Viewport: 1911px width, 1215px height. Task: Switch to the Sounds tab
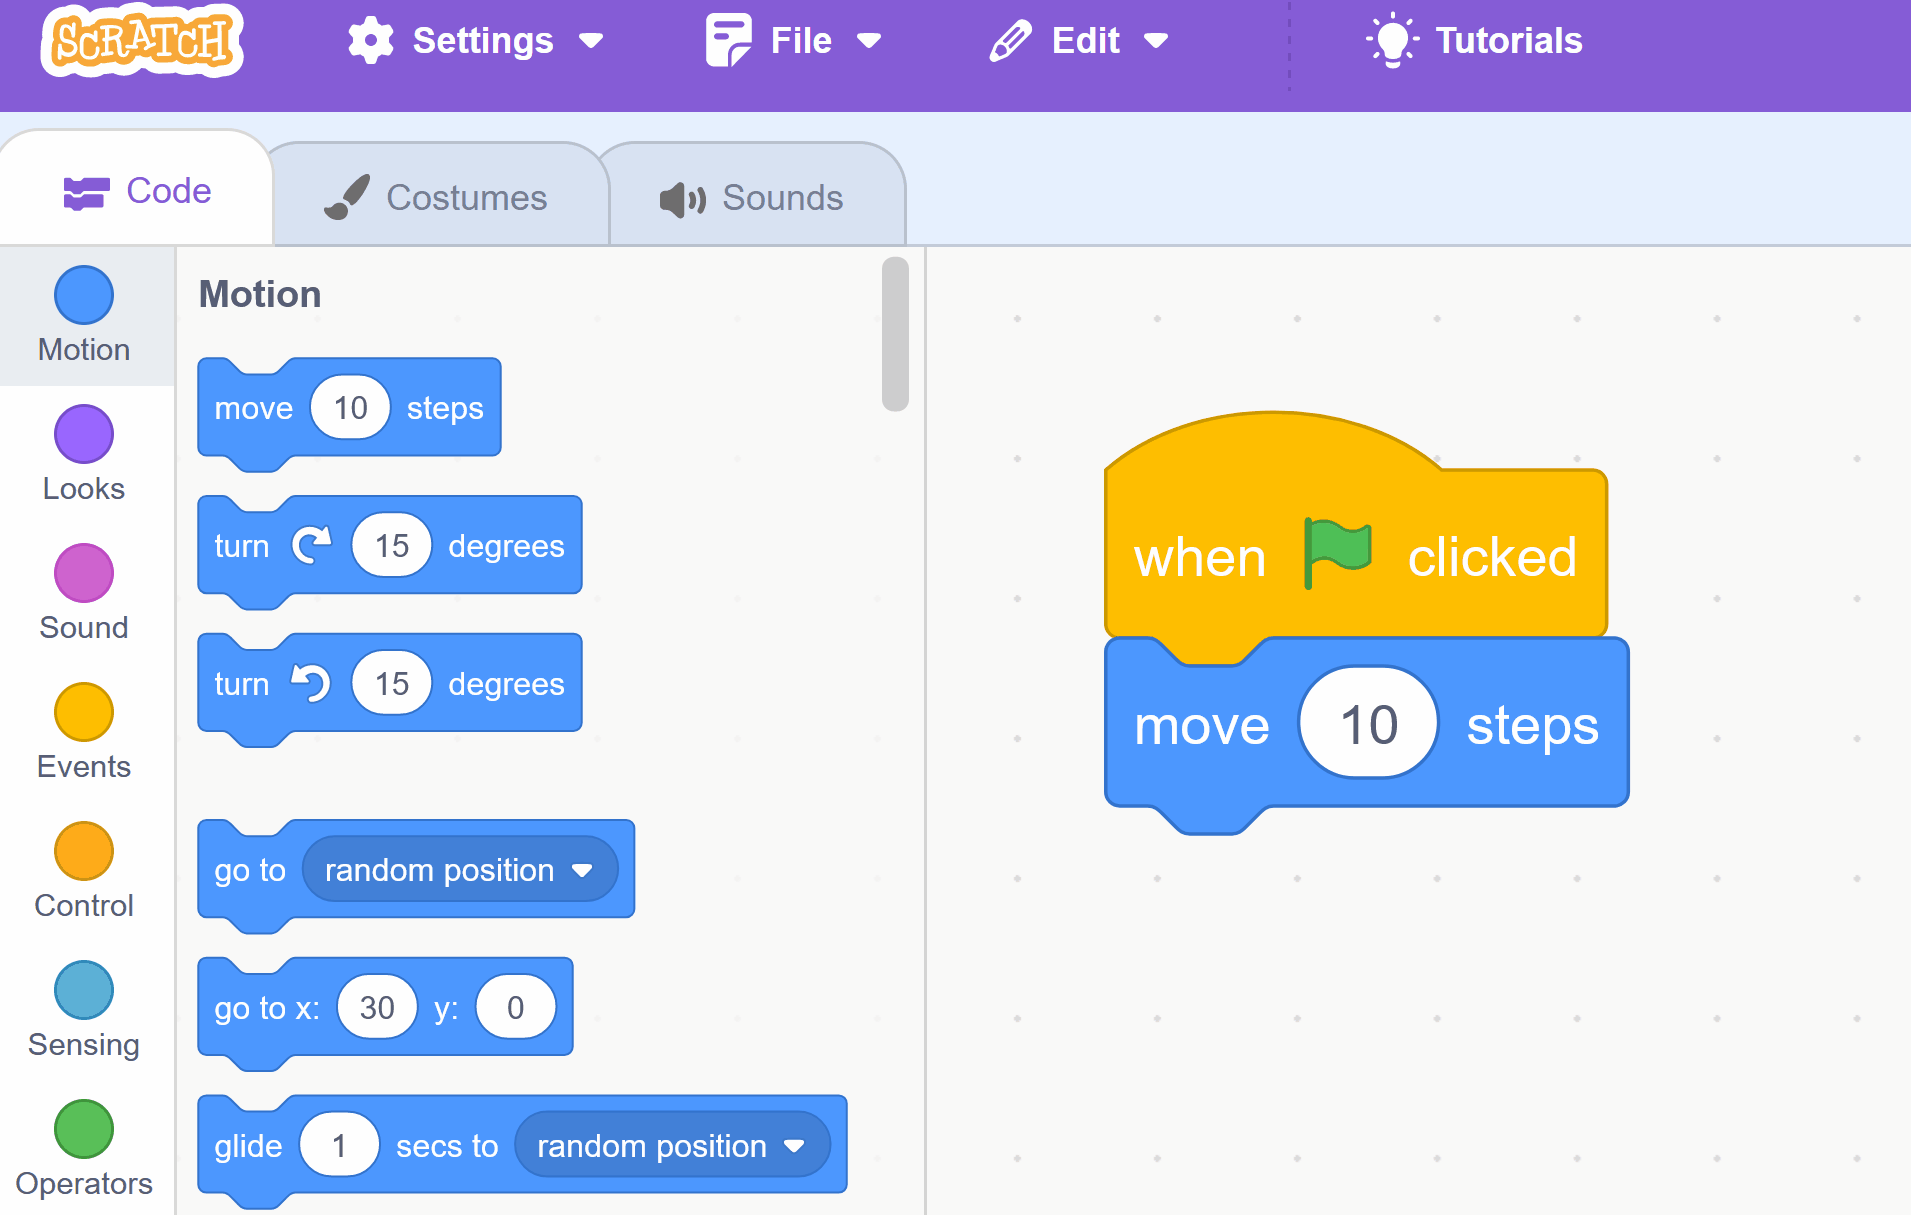[753, 197]
